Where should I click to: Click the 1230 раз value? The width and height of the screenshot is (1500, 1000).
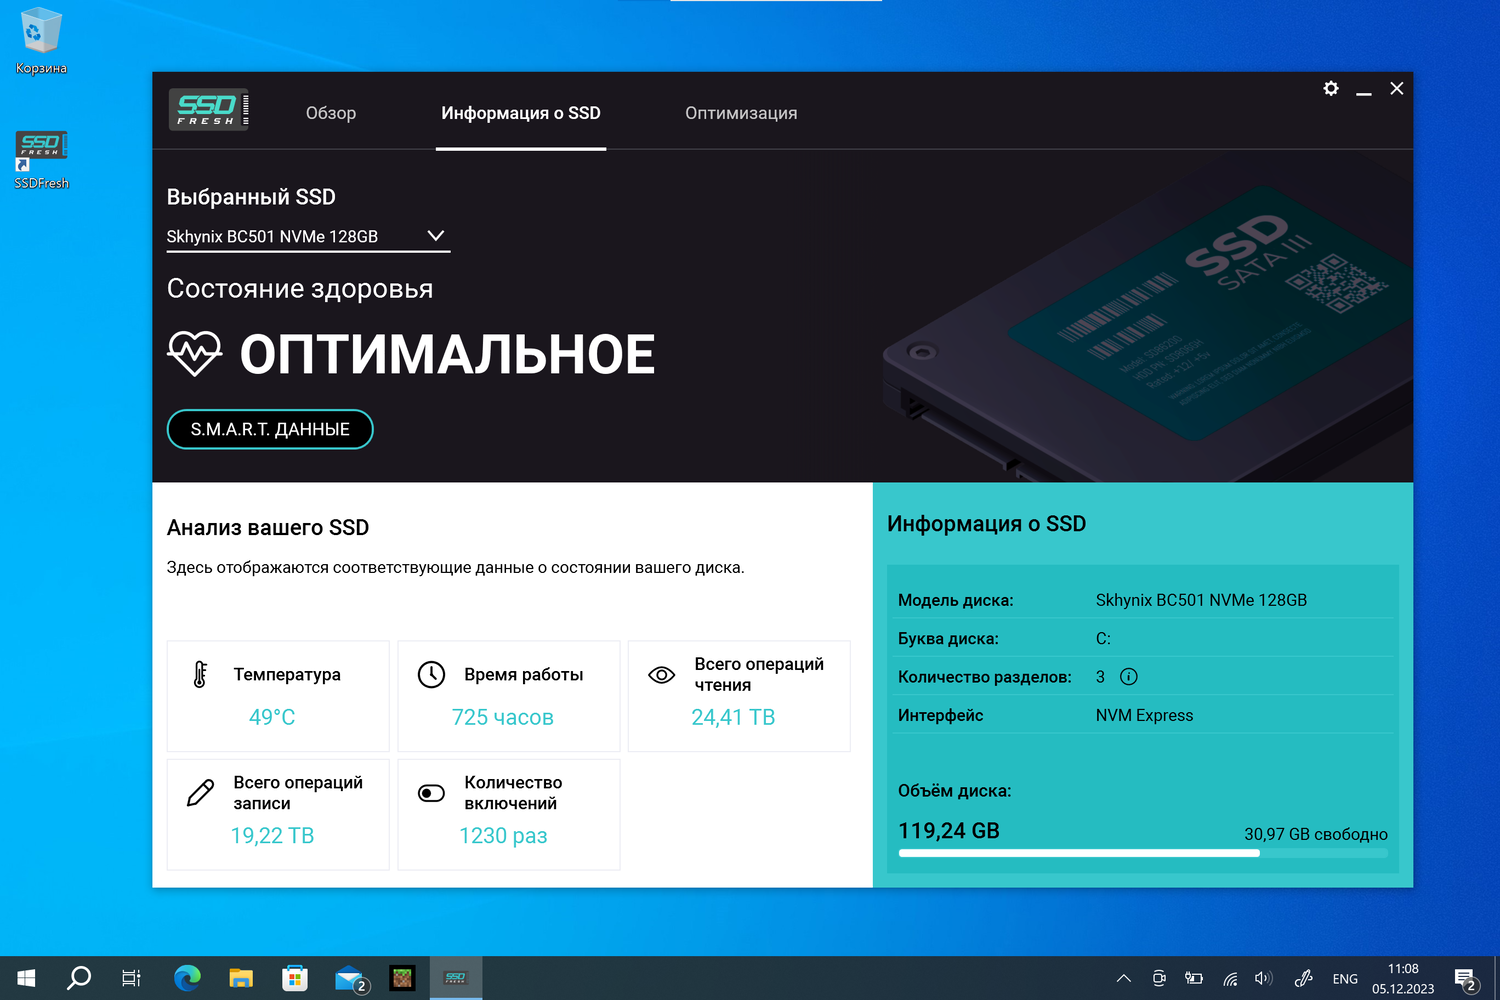(x=503, y=836)
